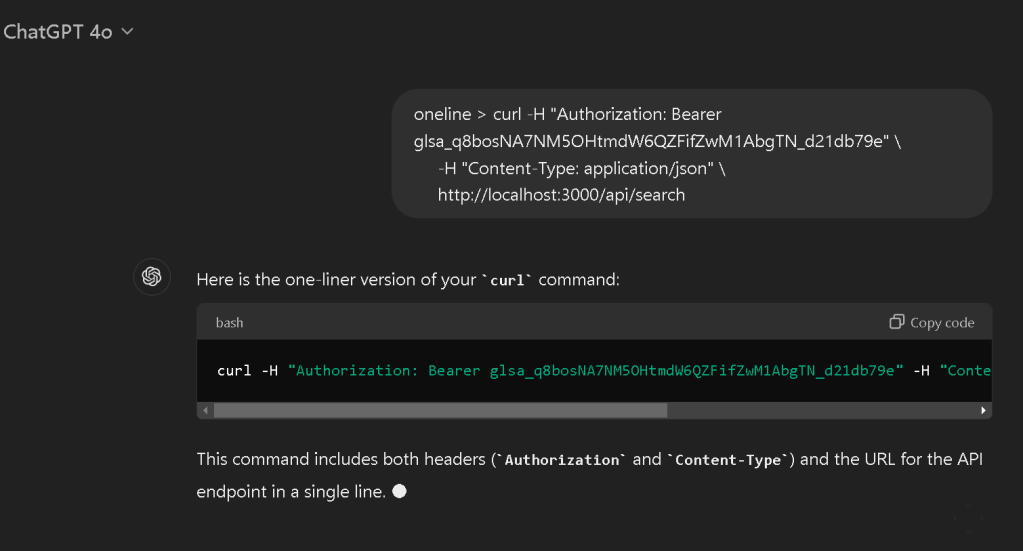Click the 'Here is the one-liner version' sentence
Viewport: 1023px width, 551px height.
pyautogui.click(x=408, y=280)
